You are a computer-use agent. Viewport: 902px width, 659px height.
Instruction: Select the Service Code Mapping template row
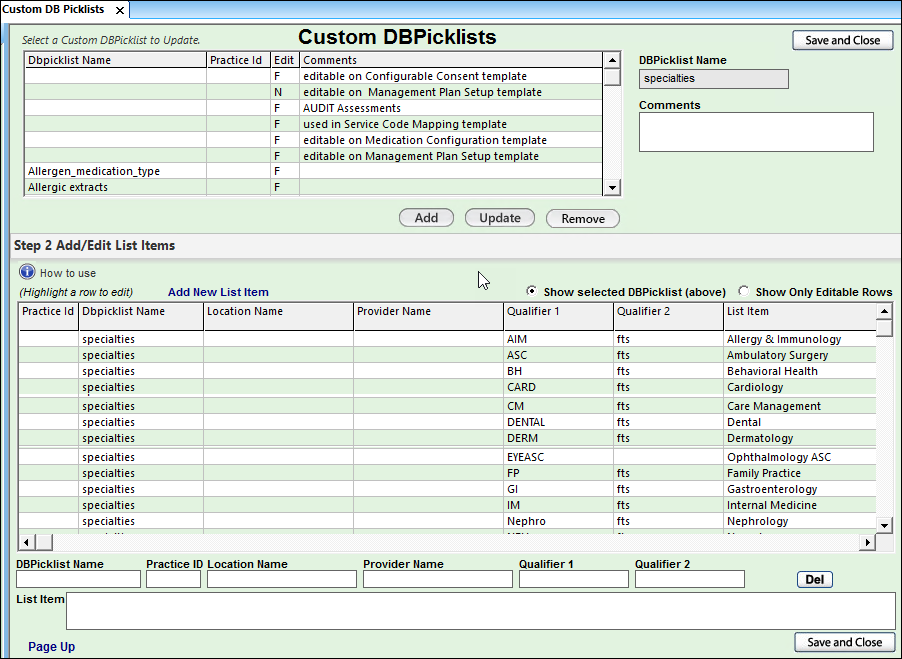pyautogui.click(x=314, y=124)
